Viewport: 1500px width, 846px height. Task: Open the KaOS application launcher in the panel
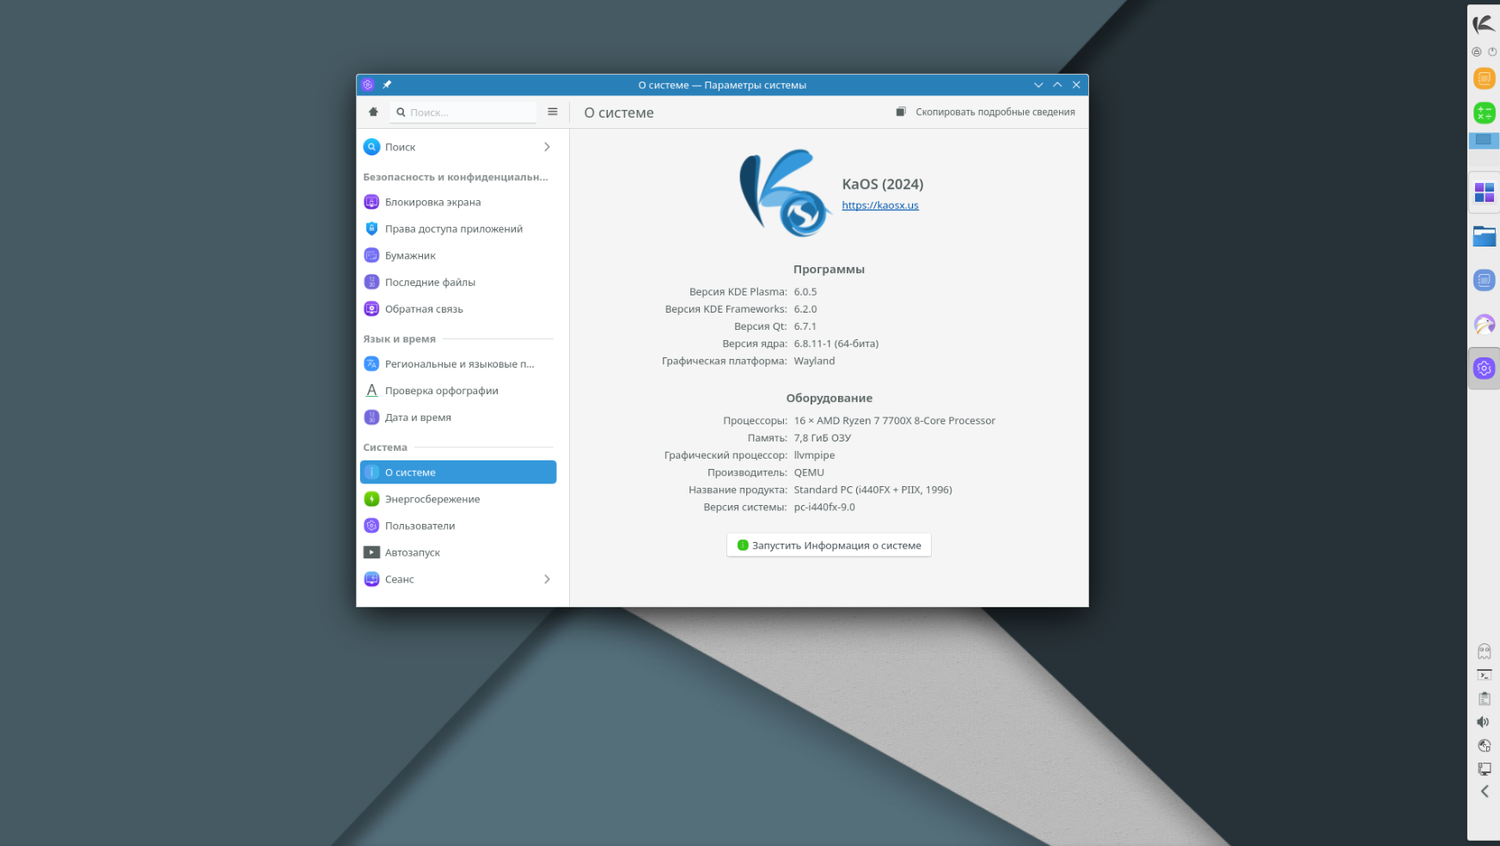point(1484,23)
